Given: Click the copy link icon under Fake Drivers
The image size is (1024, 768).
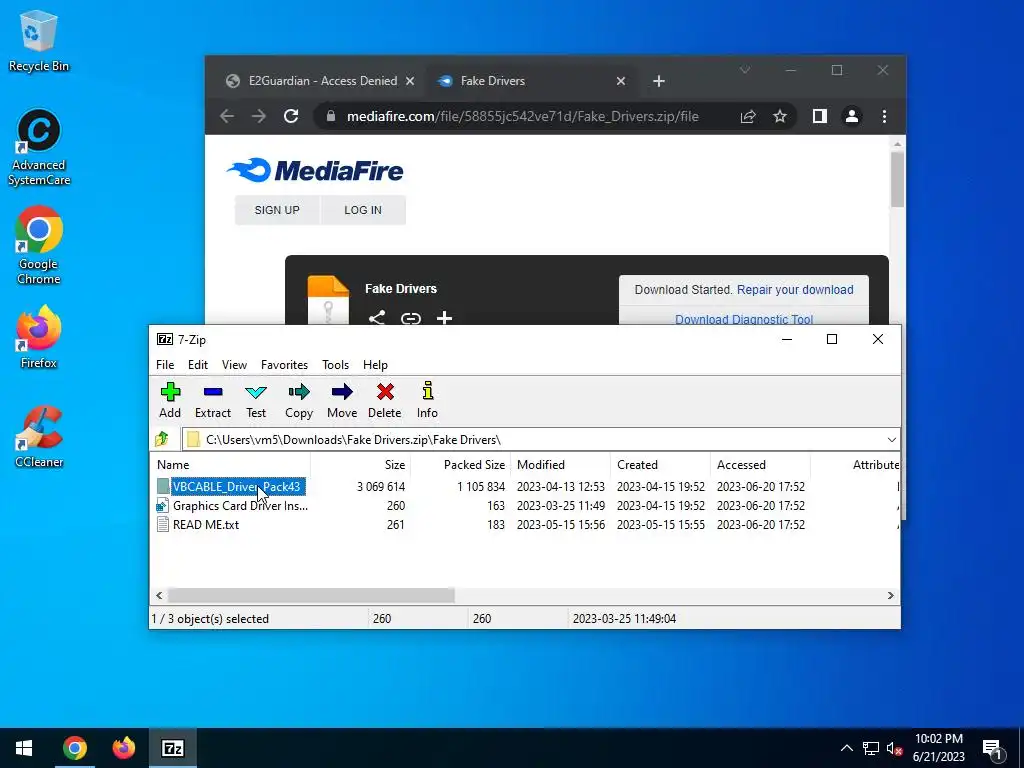Looking at the screenshot, I should (411, 318).
